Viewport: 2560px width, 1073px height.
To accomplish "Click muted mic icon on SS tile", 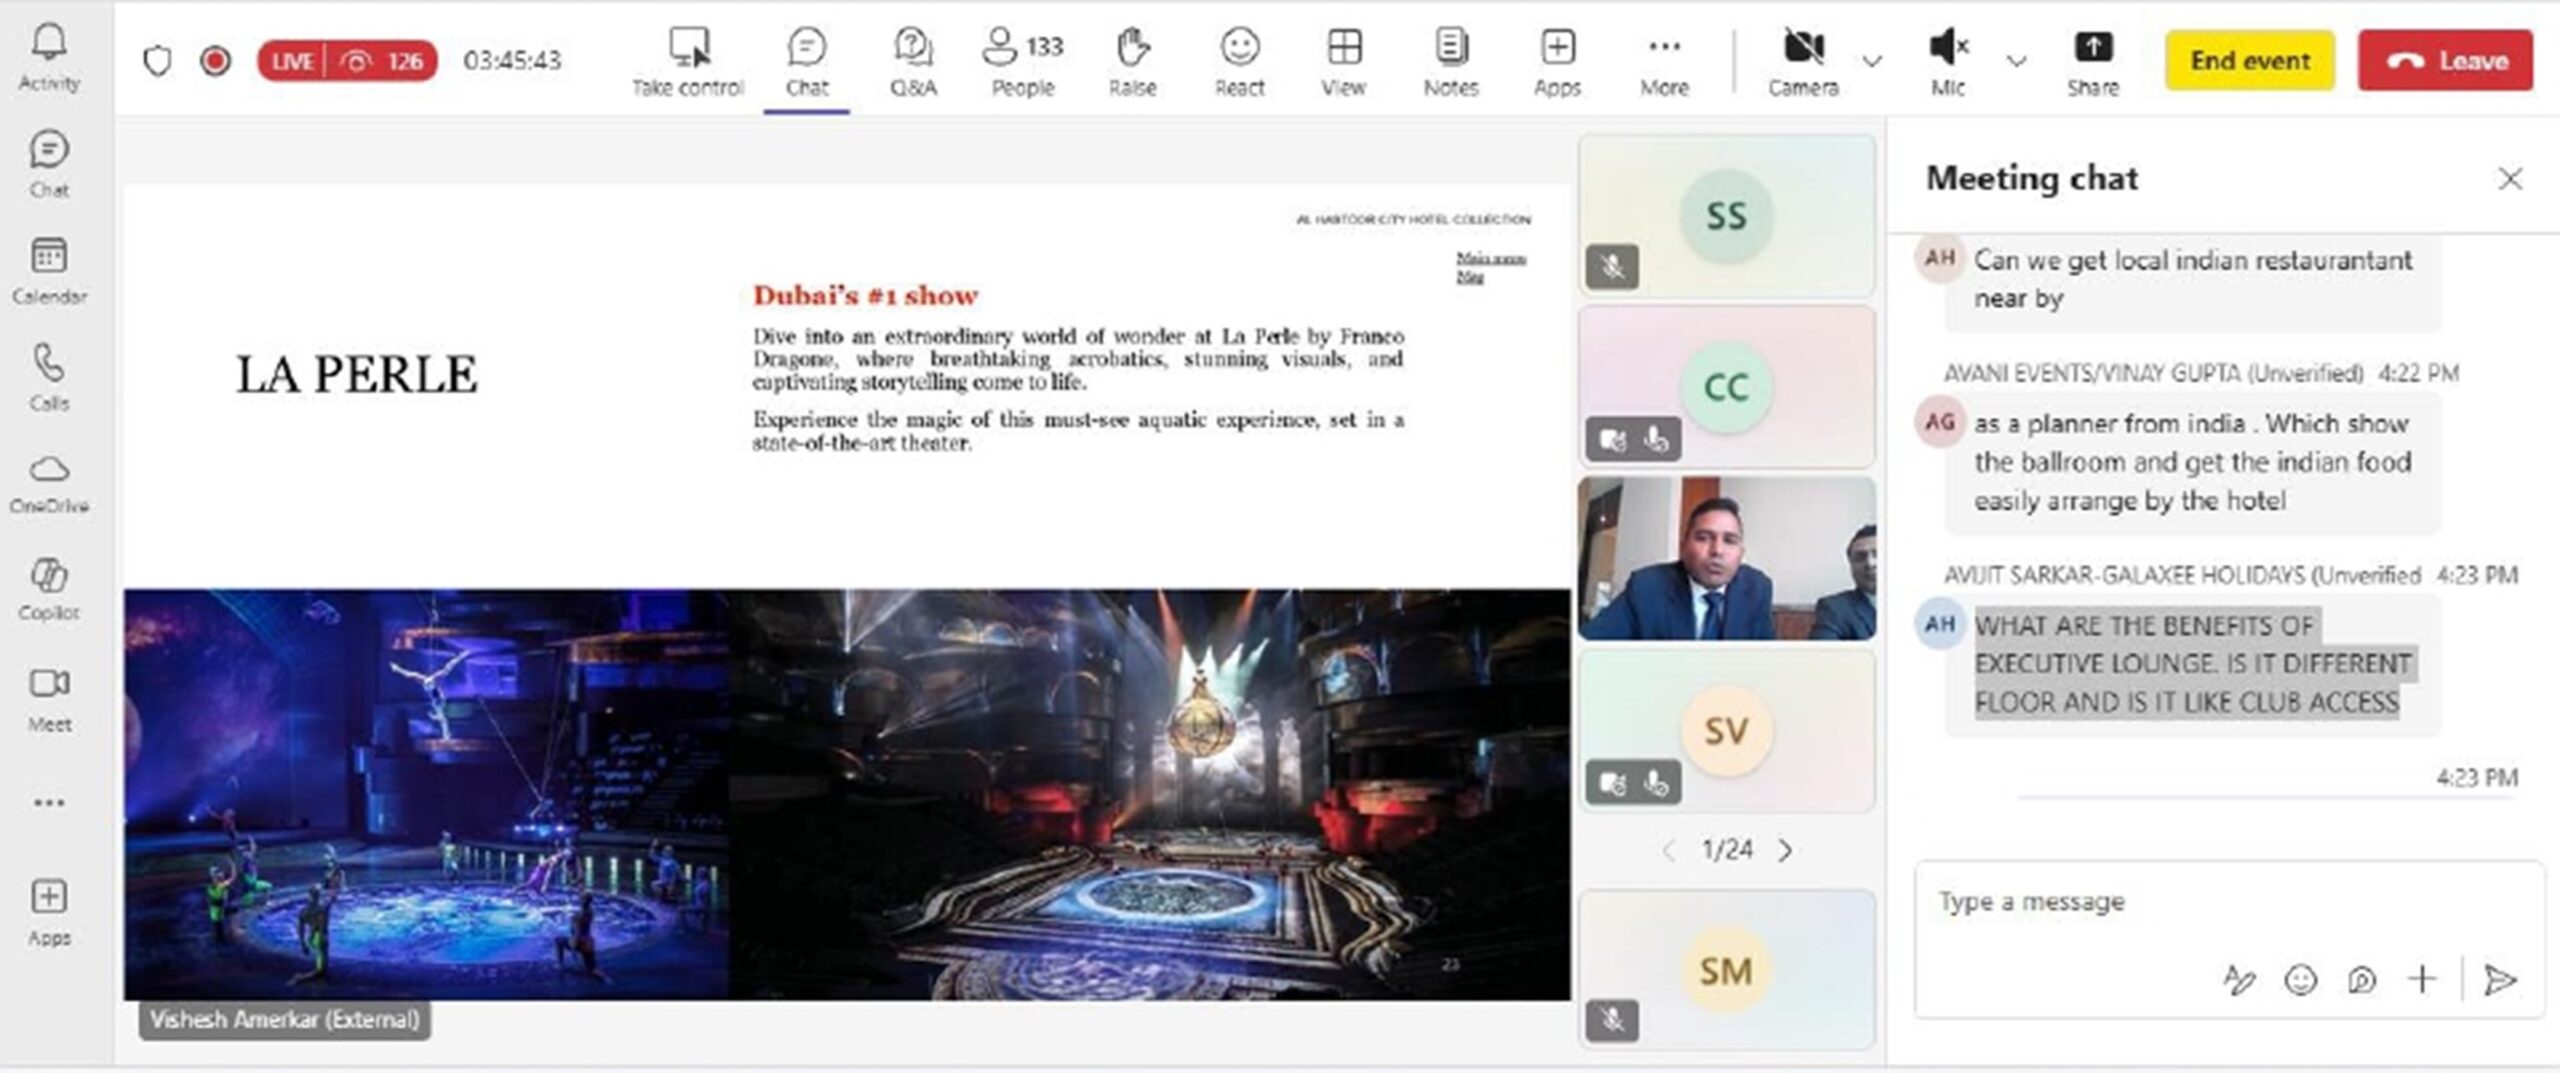I will [1612, 267].
